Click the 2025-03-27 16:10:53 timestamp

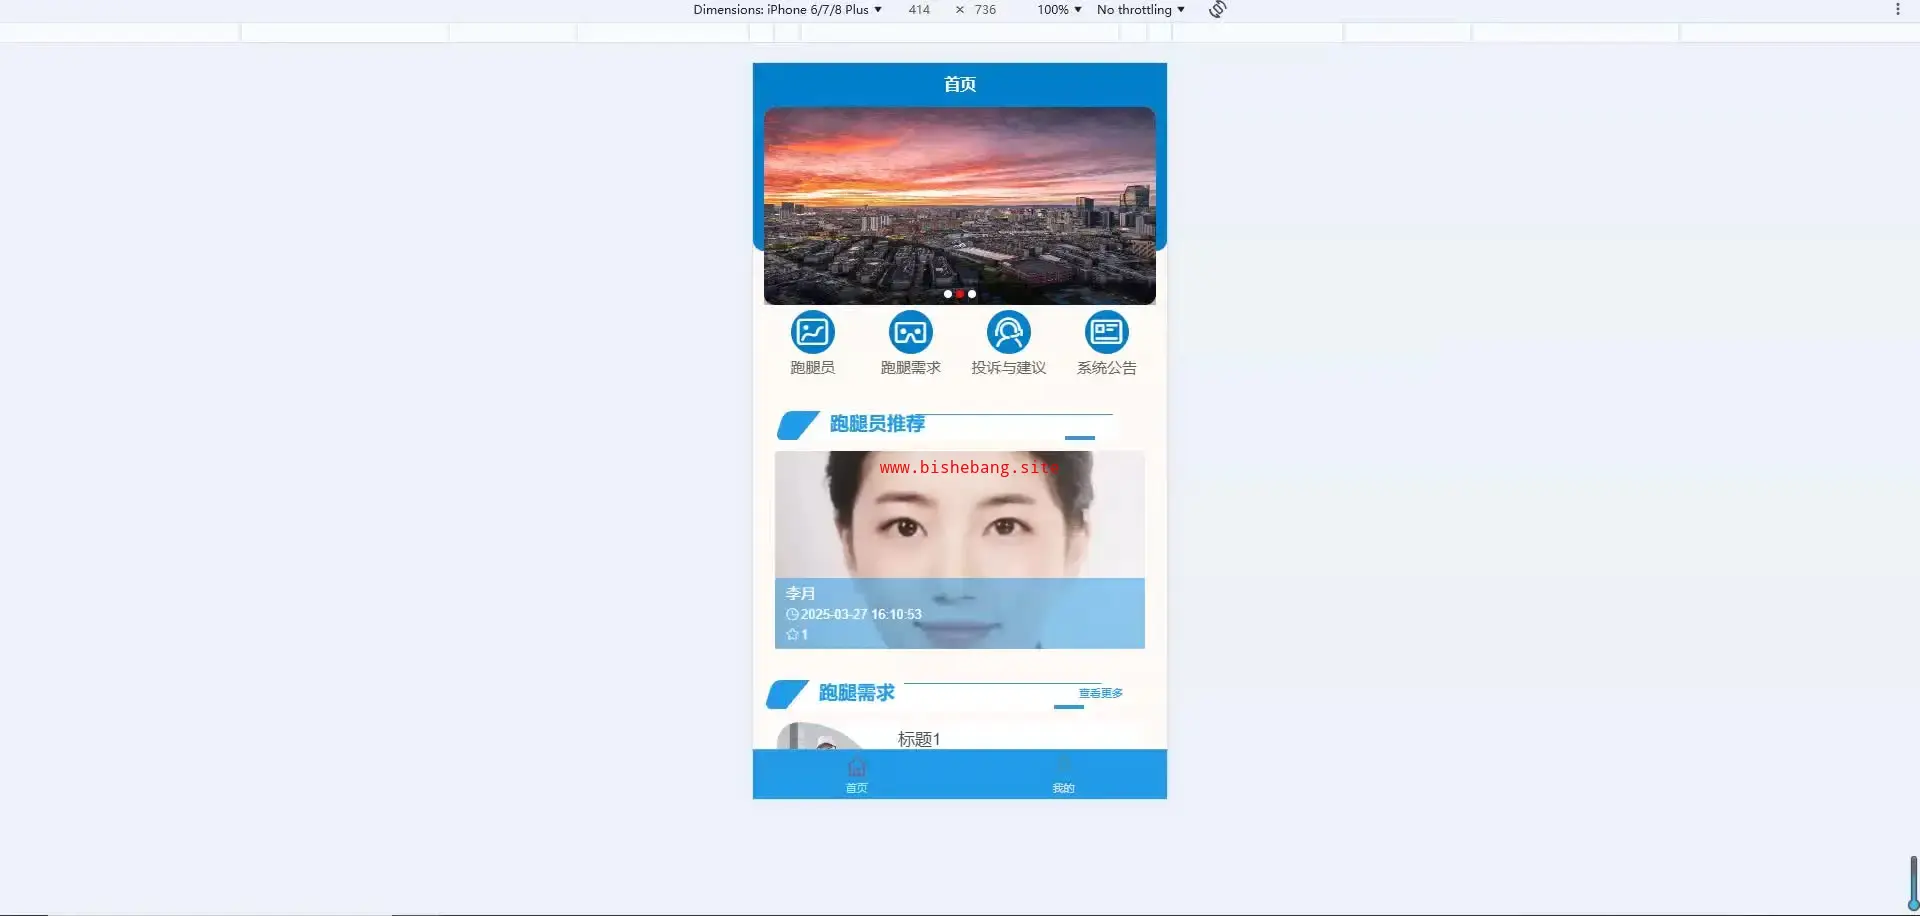pos(861,614)
